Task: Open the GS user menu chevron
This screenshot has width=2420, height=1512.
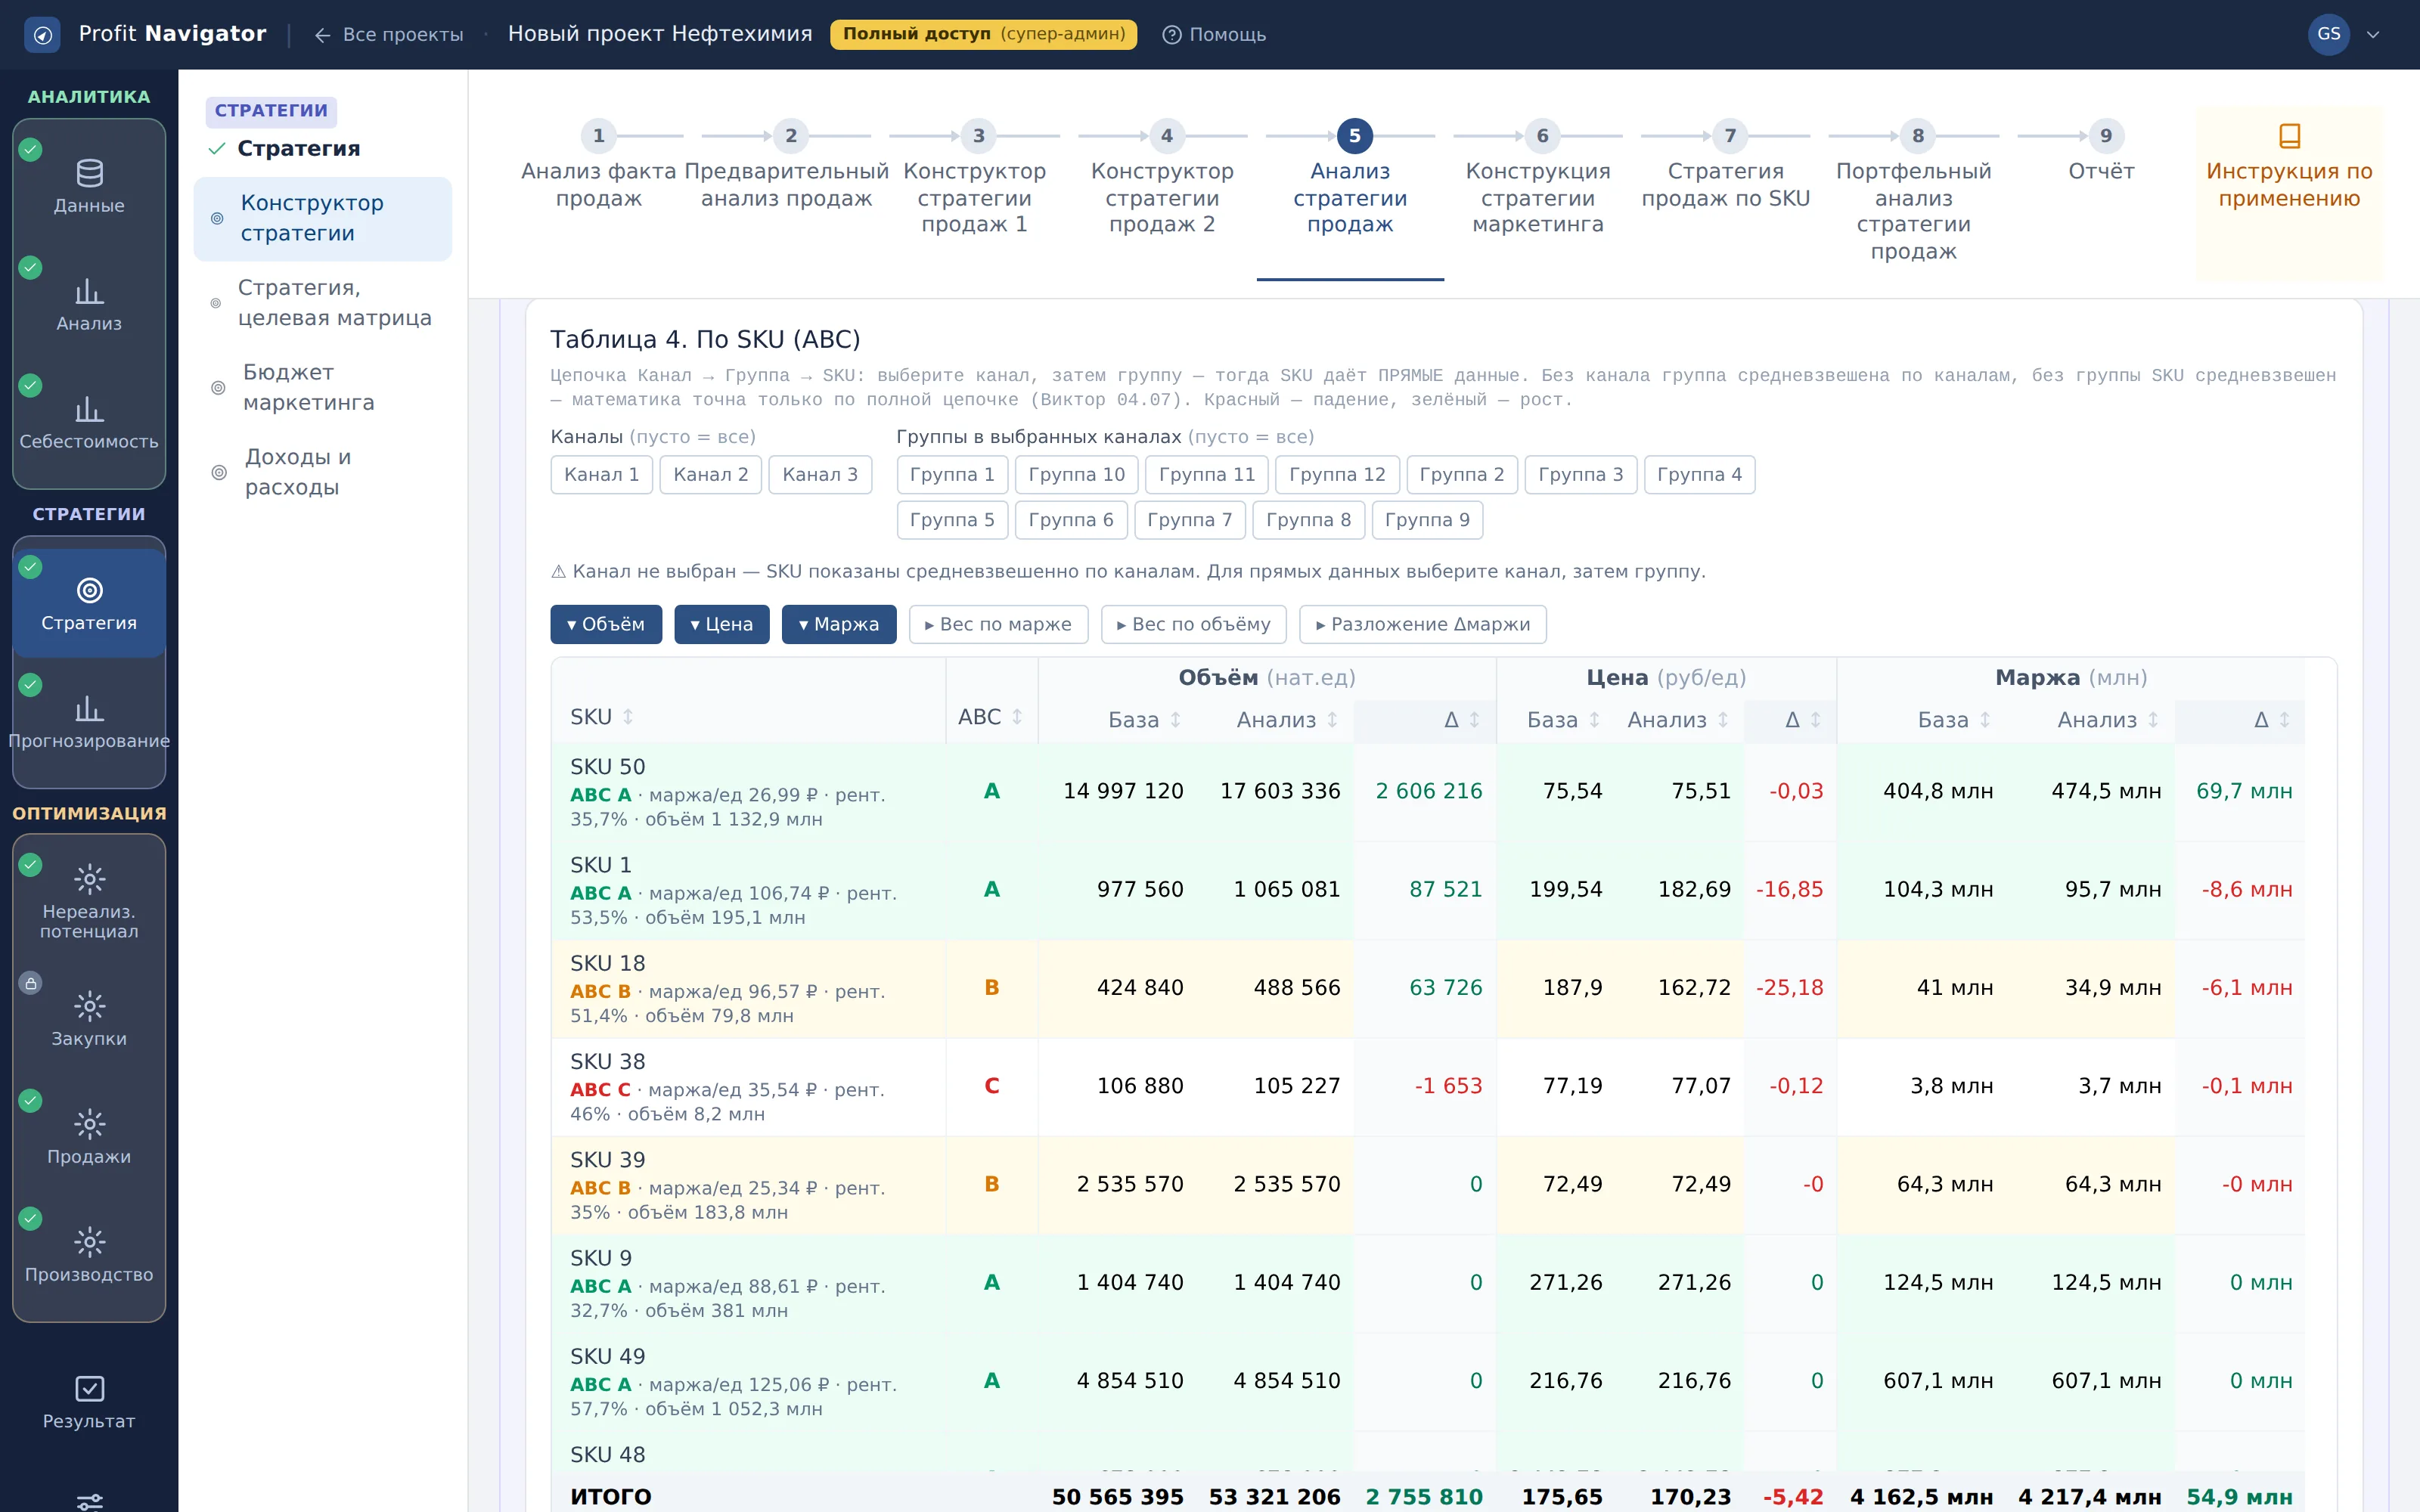Action: click(2373, 35)
